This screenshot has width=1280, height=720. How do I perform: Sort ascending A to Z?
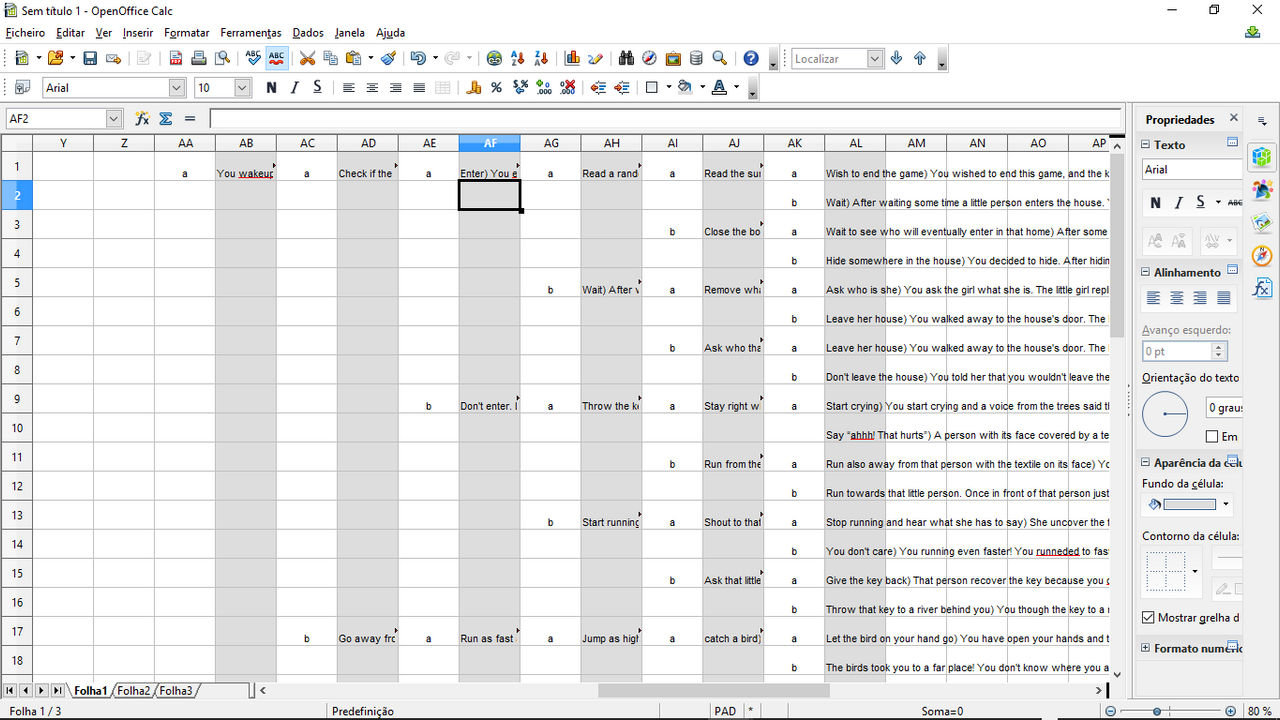518,58
